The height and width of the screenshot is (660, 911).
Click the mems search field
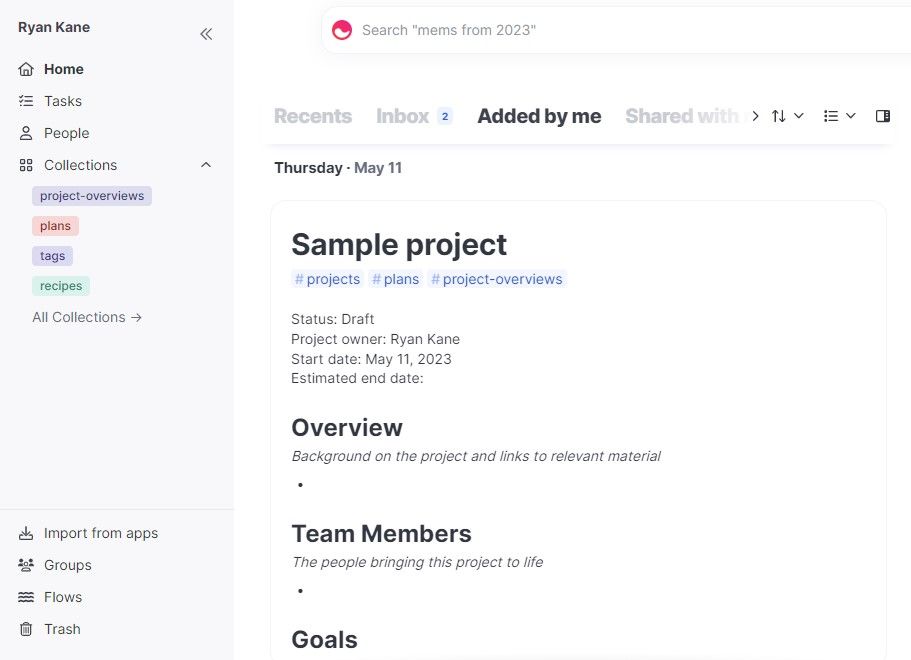tap(616, 30)
